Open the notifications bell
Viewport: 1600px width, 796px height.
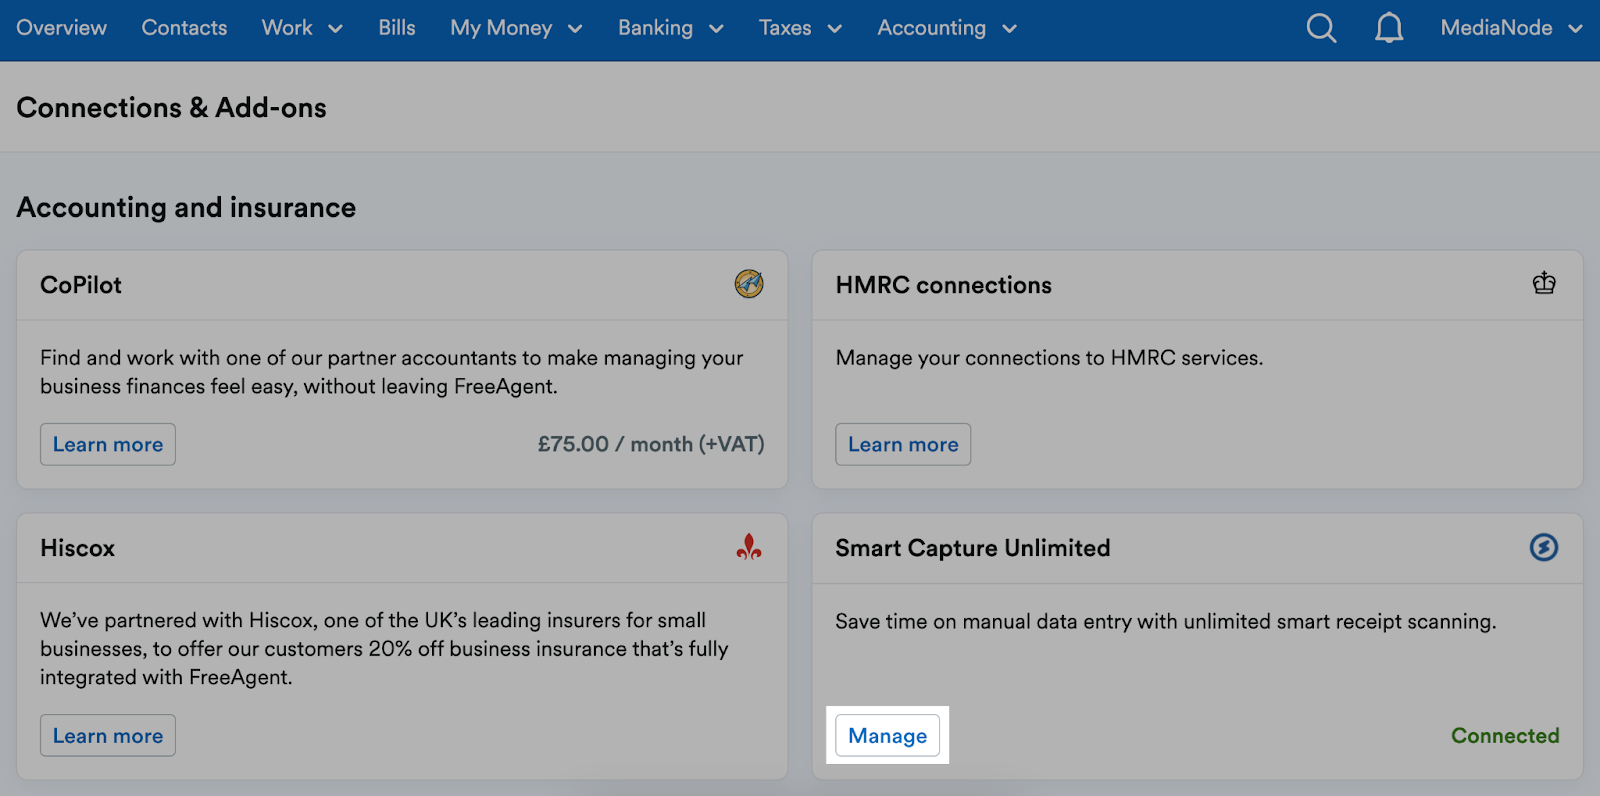point(1389,28)
